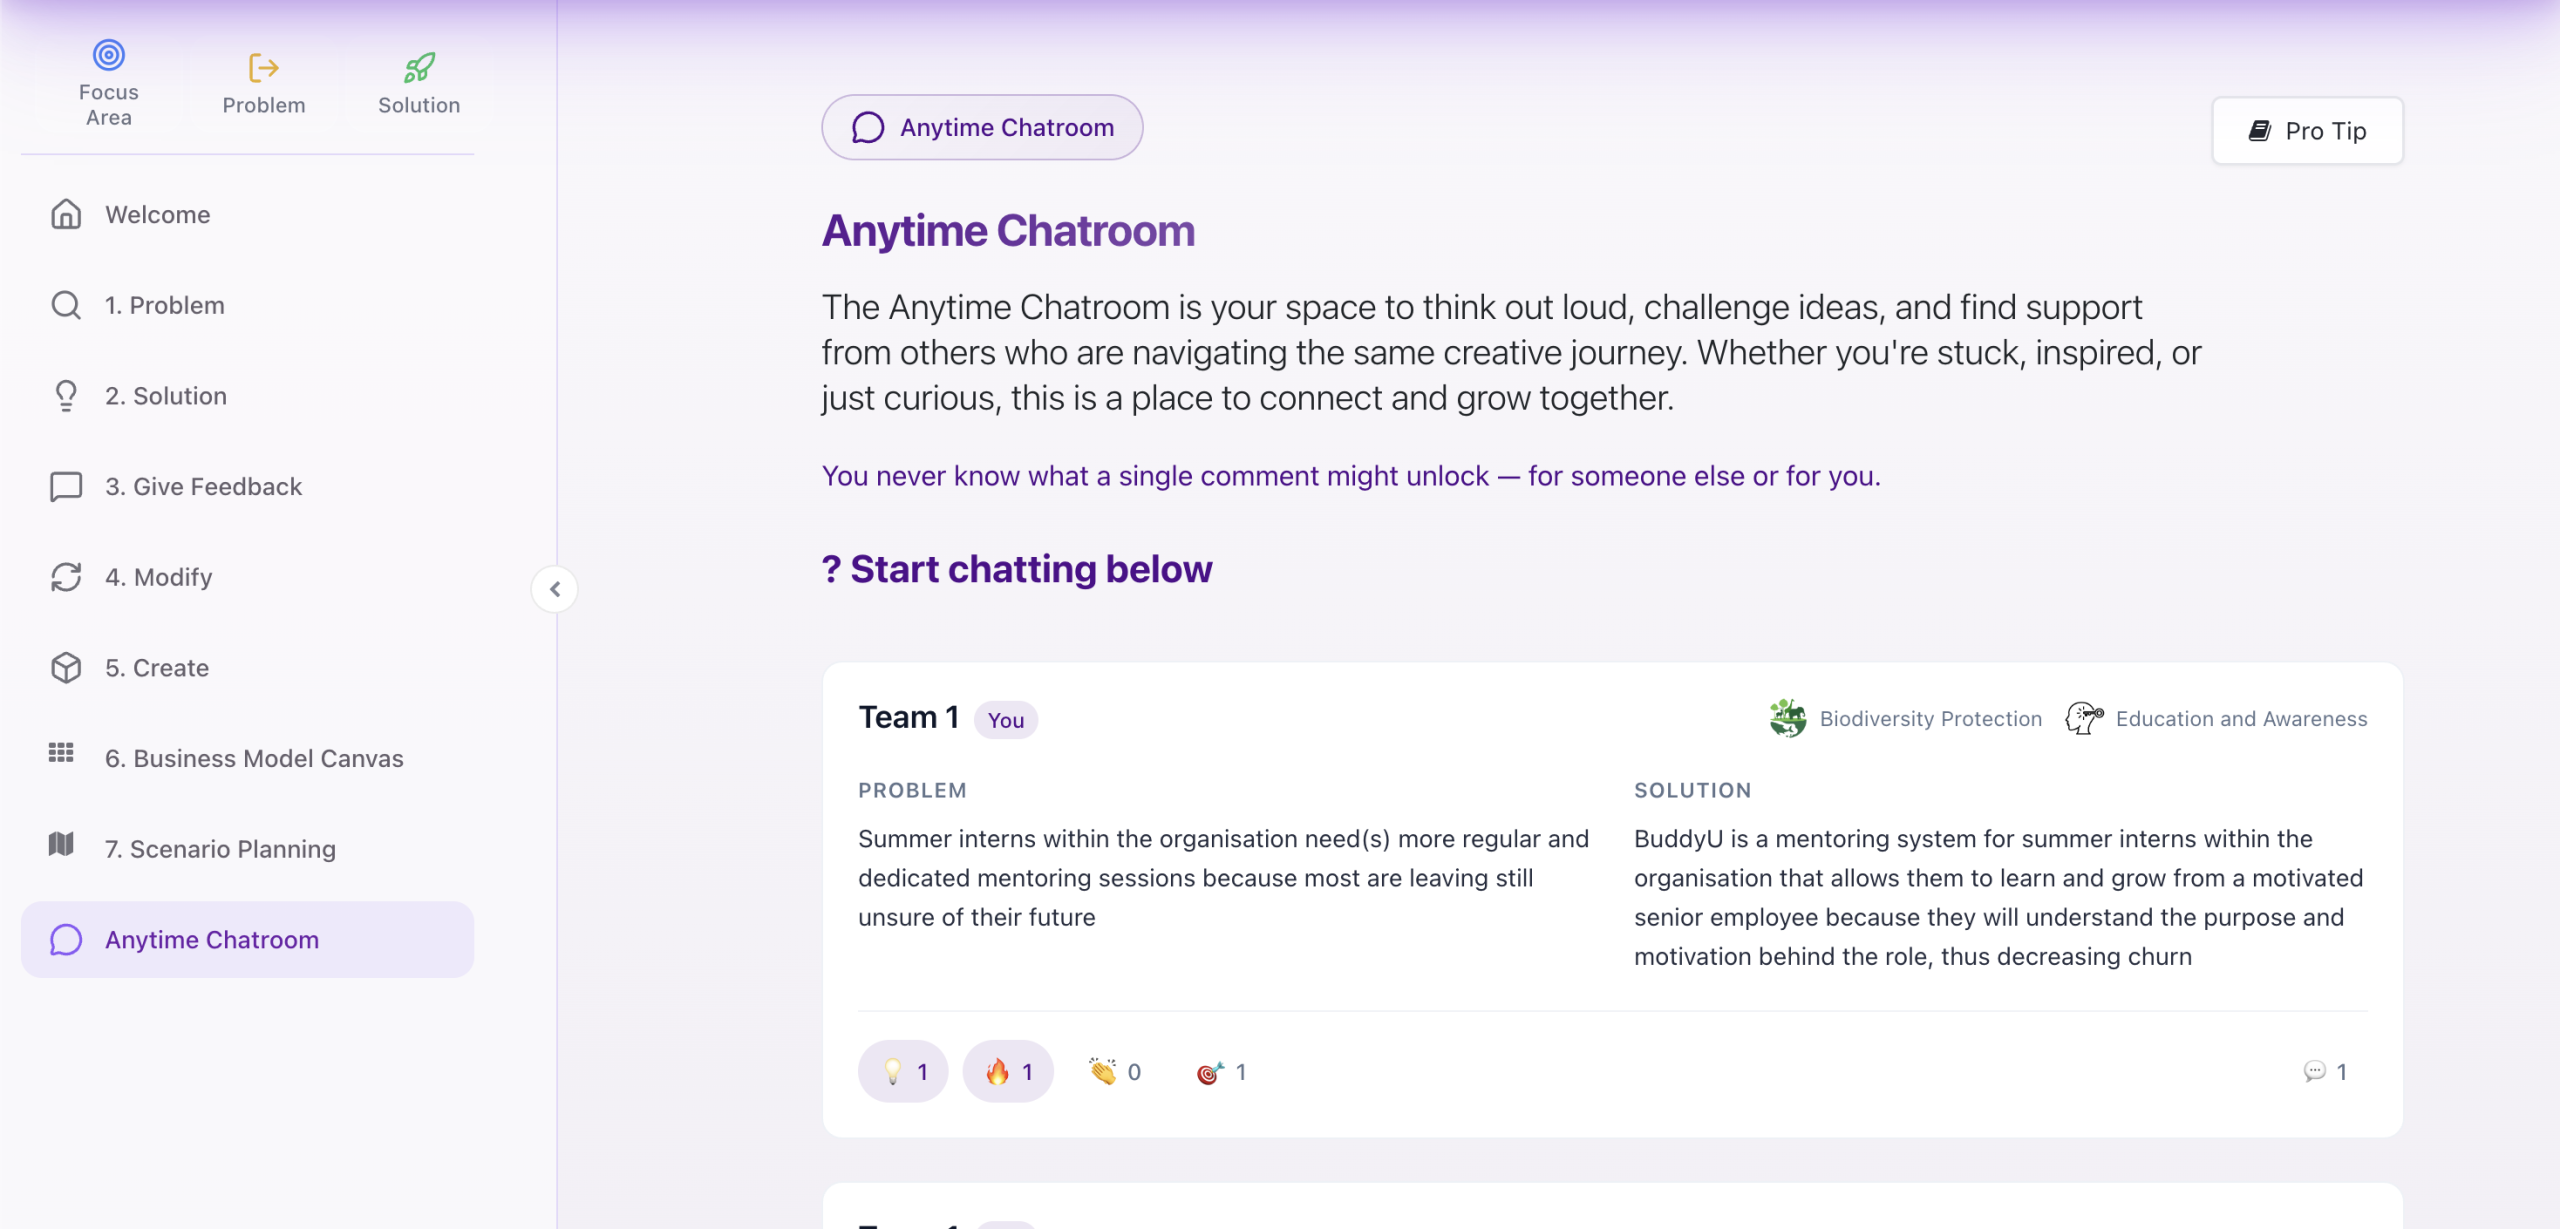Click the Solution rocket icon
2560x1229 pixels.
pyautogui.click(x=419, y=68)
